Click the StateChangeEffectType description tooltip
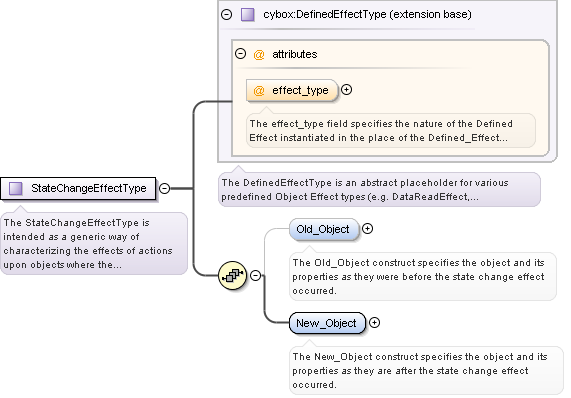 click(94, 243)
